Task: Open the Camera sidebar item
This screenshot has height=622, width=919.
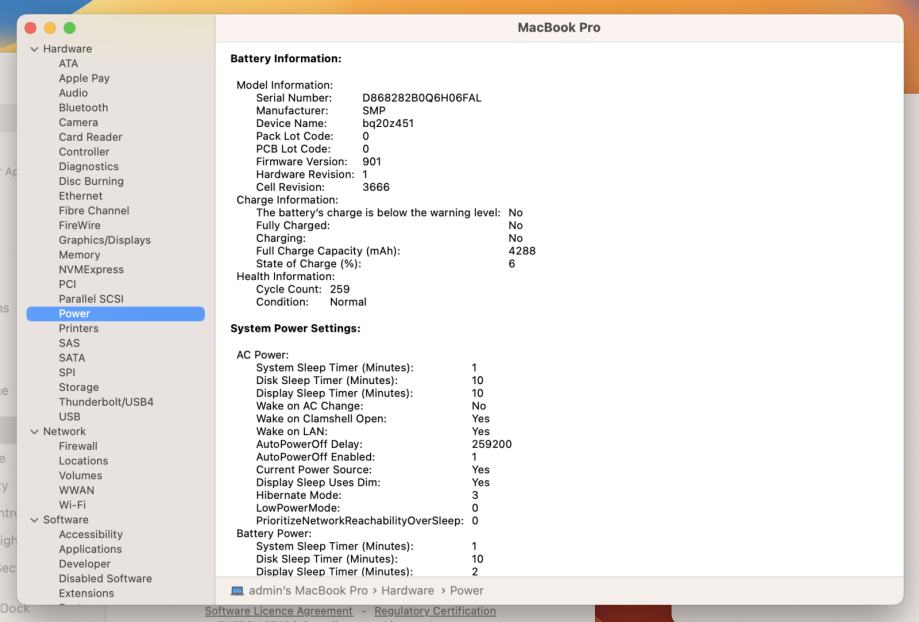Action: click(79, 122)
